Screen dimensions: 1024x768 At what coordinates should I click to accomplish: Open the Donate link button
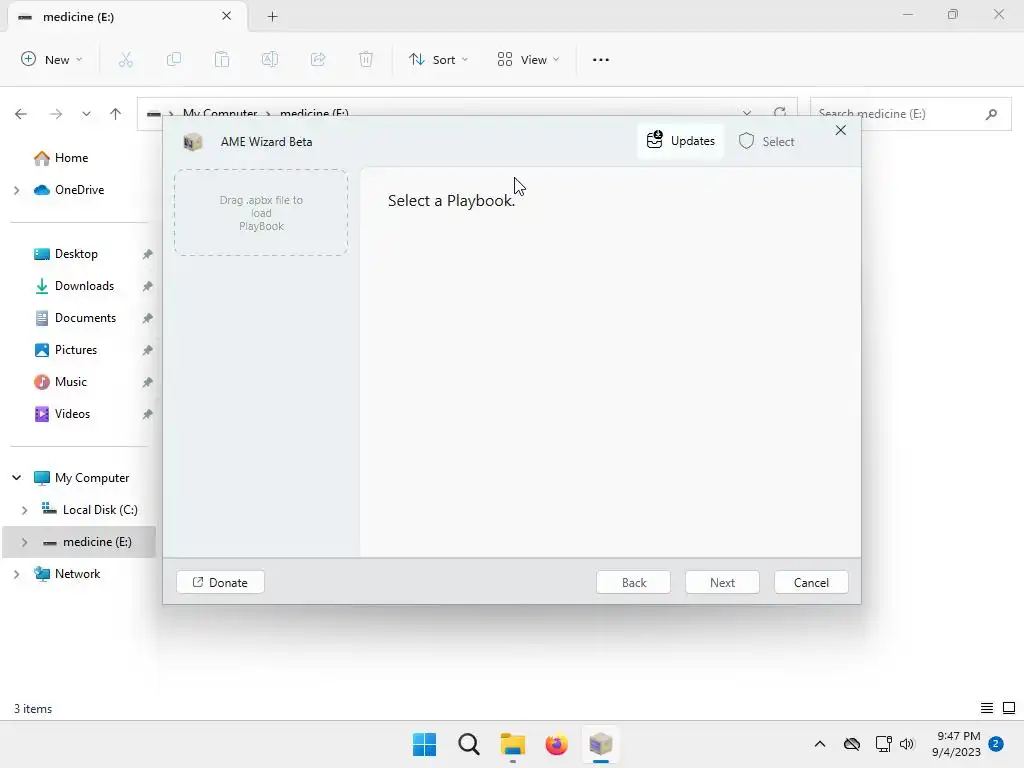pos(221,583)
